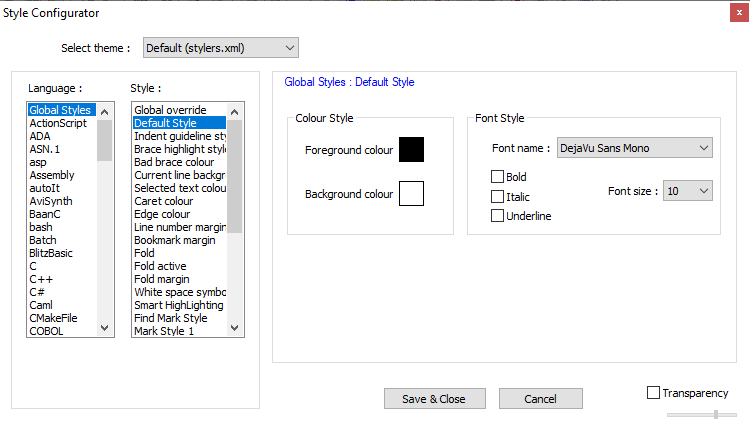Select Selected text colour style
This screenshot has height=426, width=750.
click(179, 188)
